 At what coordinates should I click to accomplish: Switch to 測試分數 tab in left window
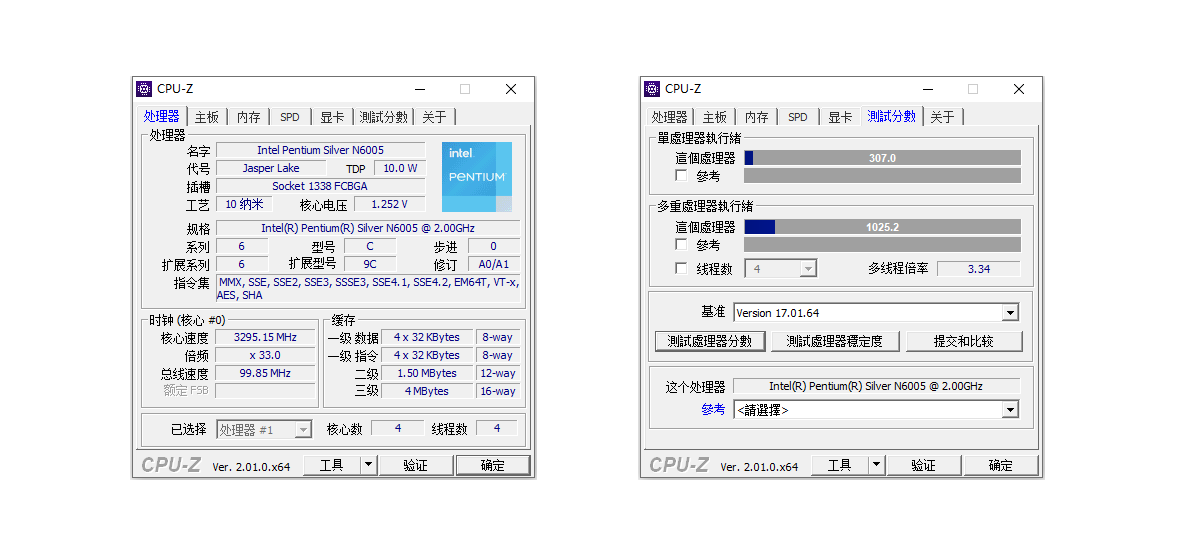383,117
